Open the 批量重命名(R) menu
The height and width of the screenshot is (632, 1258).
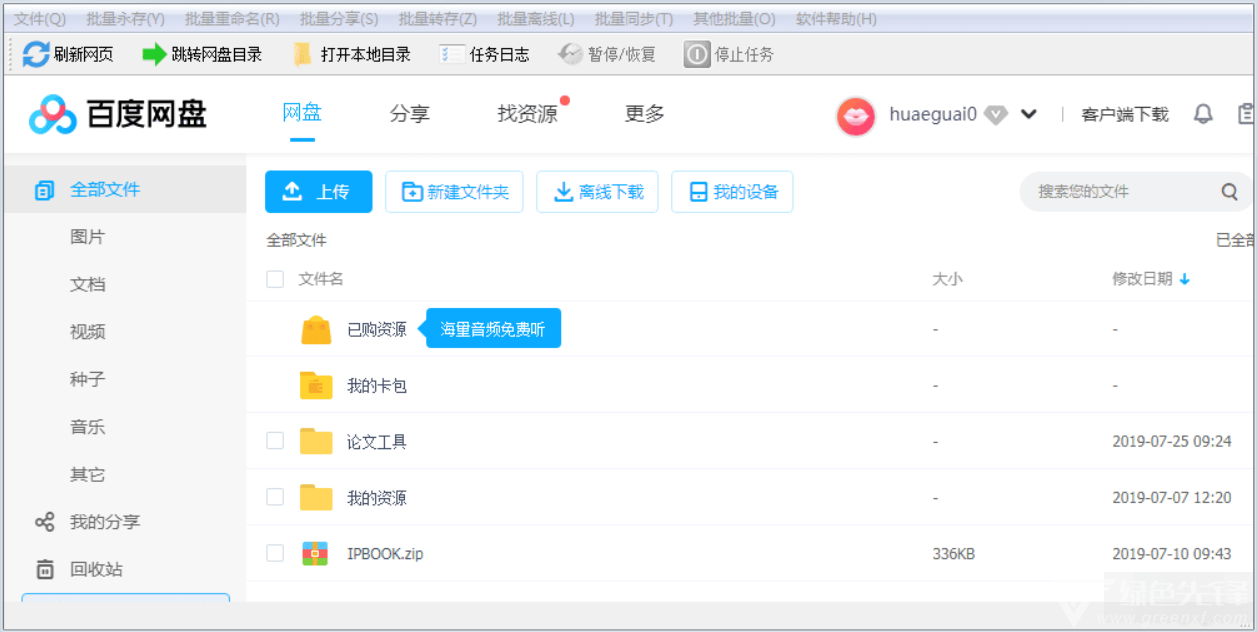(x=232, y=19)
